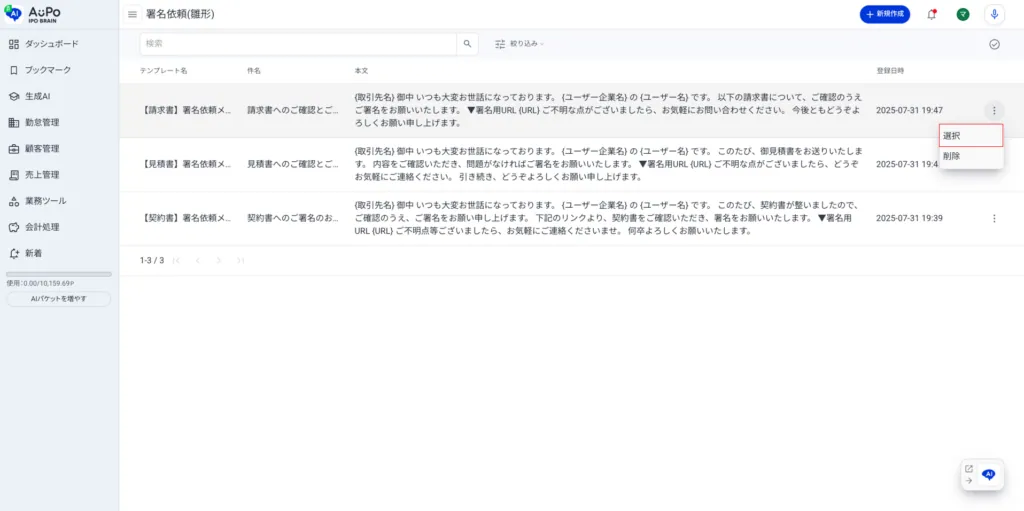
Task: Click date 2025-07-31 19:39
Action: click(909, 218)
